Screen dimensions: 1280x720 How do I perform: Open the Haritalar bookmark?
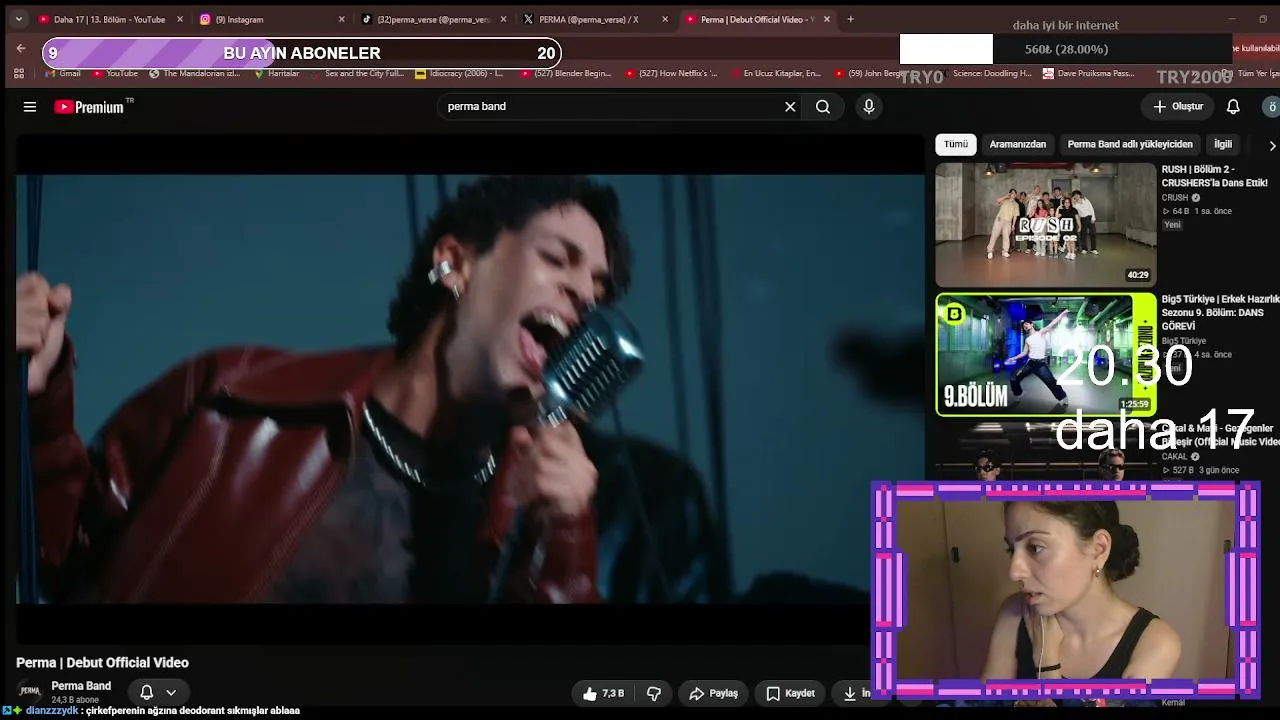click(277, 73)
